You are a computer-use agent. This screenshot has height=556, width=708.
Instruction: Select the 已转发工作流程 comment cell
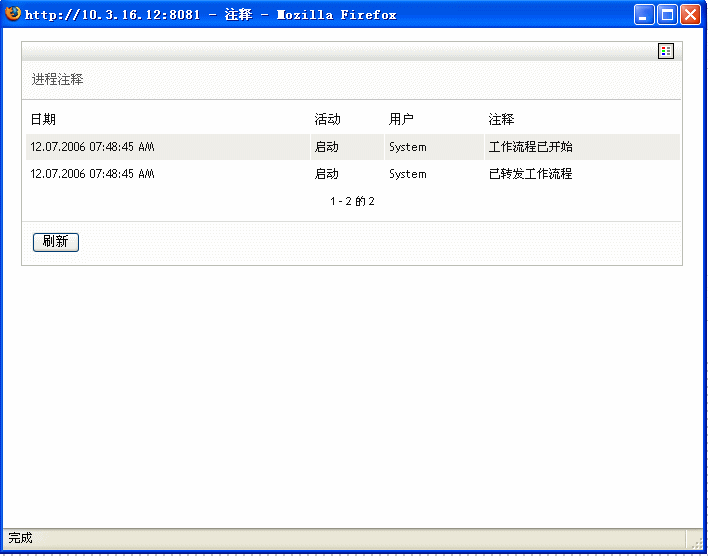[x=531, y=174]
